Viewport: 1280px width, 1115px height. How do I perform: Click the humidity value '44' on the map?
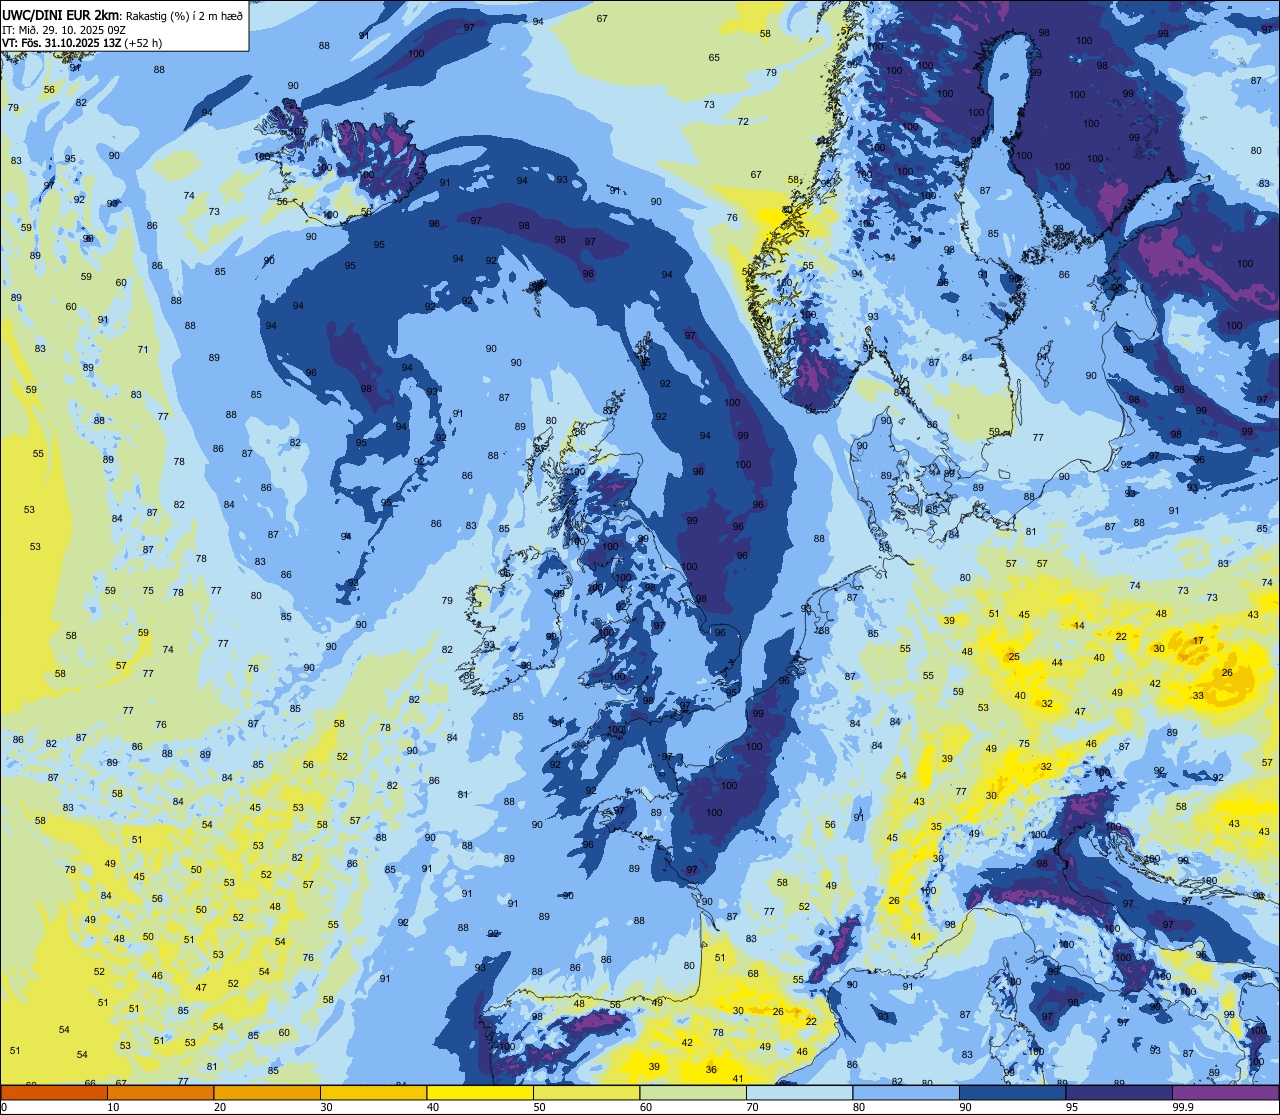[x=1057, y=663]
